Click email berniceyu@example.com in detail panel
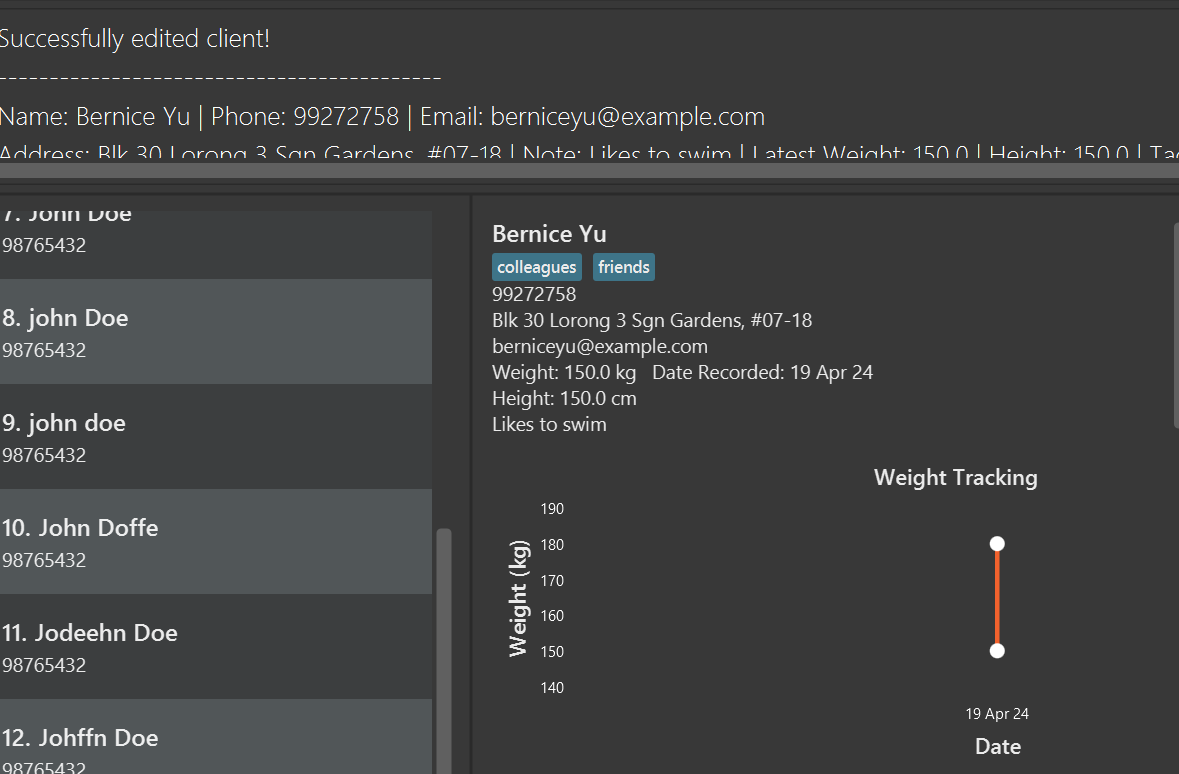 (599, 347)
